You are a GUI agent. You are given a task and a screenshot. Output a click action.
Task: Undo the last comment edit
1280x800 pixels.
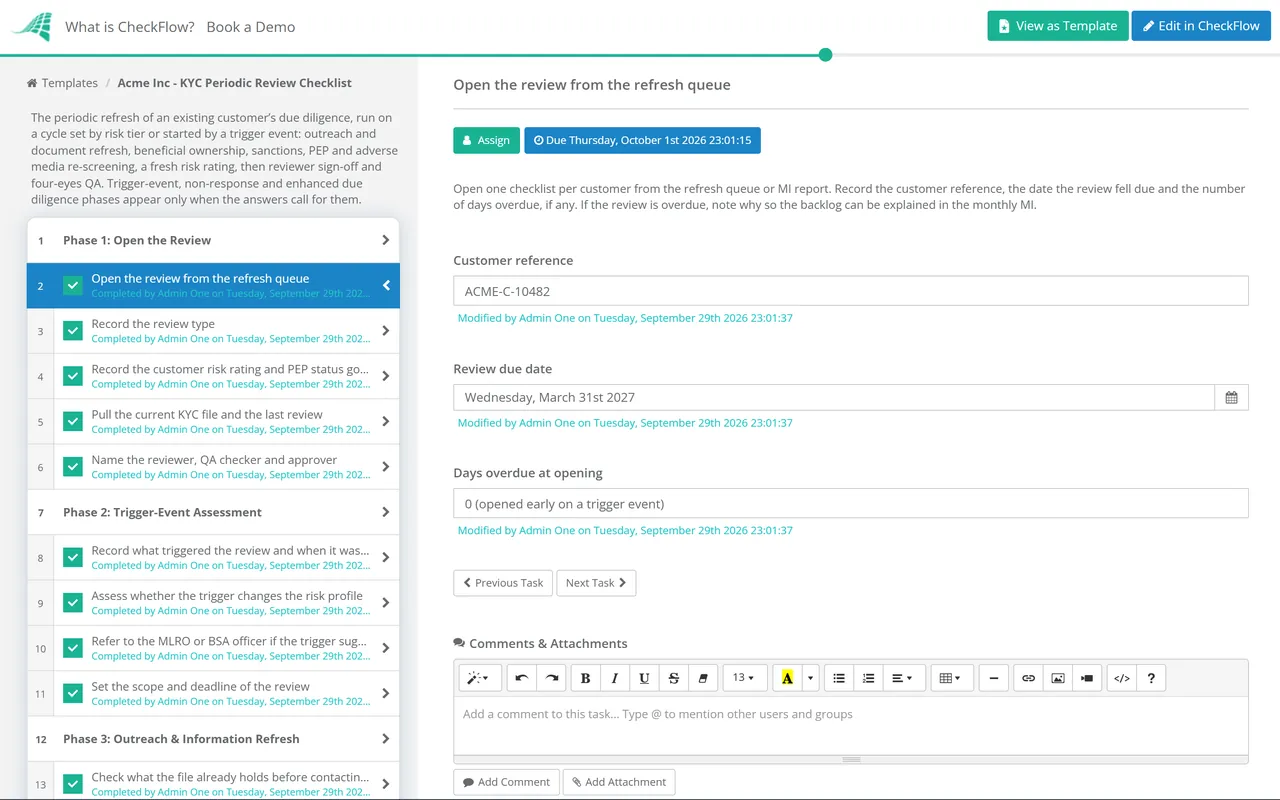point(521,678)
